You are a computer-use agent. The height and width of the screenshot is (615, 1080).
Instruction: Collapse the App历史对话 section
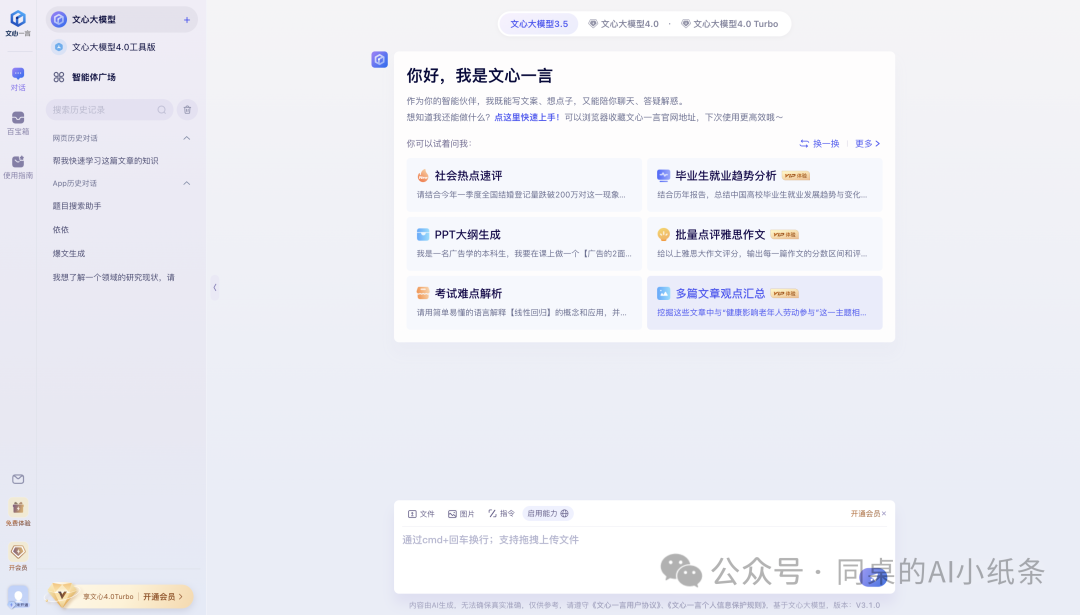[186, 183]
